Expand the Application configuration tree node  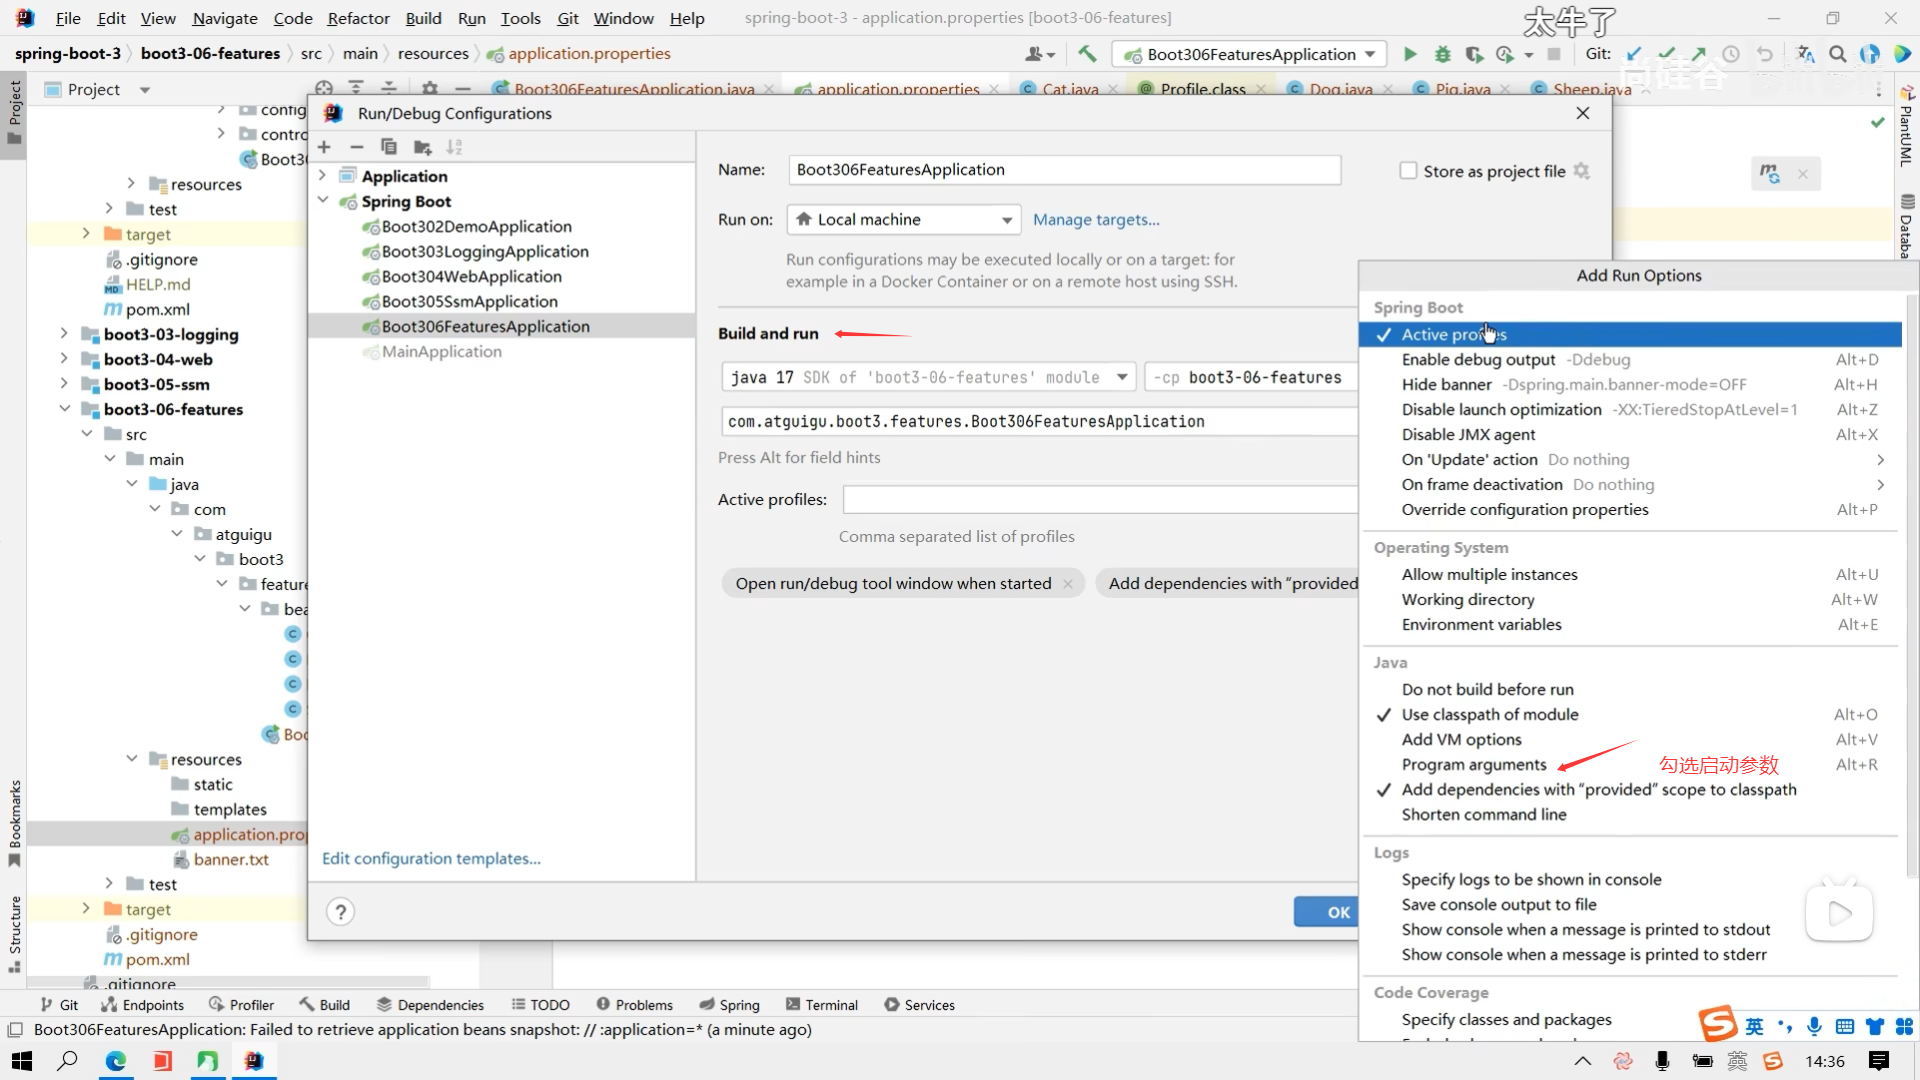tap(323, 176)
